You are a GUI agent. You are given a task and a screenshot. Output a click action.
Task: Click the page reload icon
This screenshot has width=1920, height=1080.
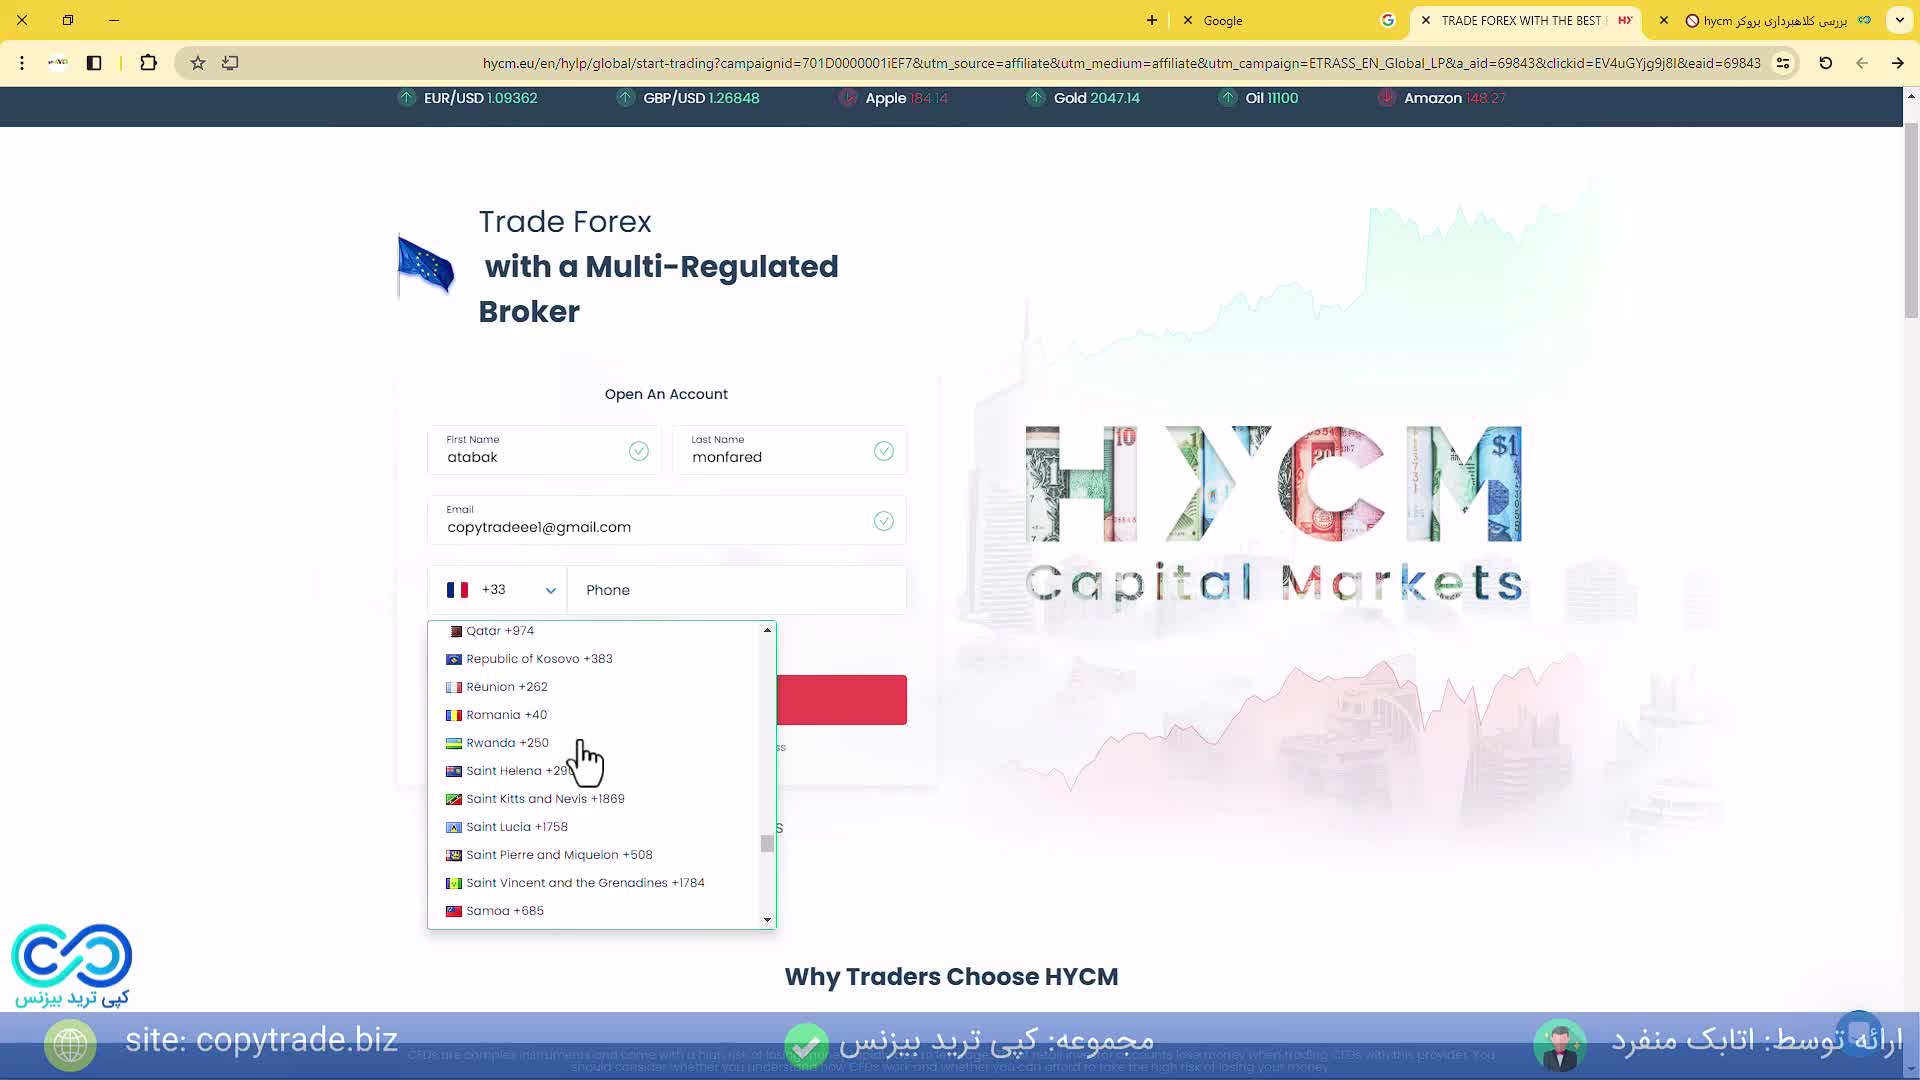(1825, 63)
